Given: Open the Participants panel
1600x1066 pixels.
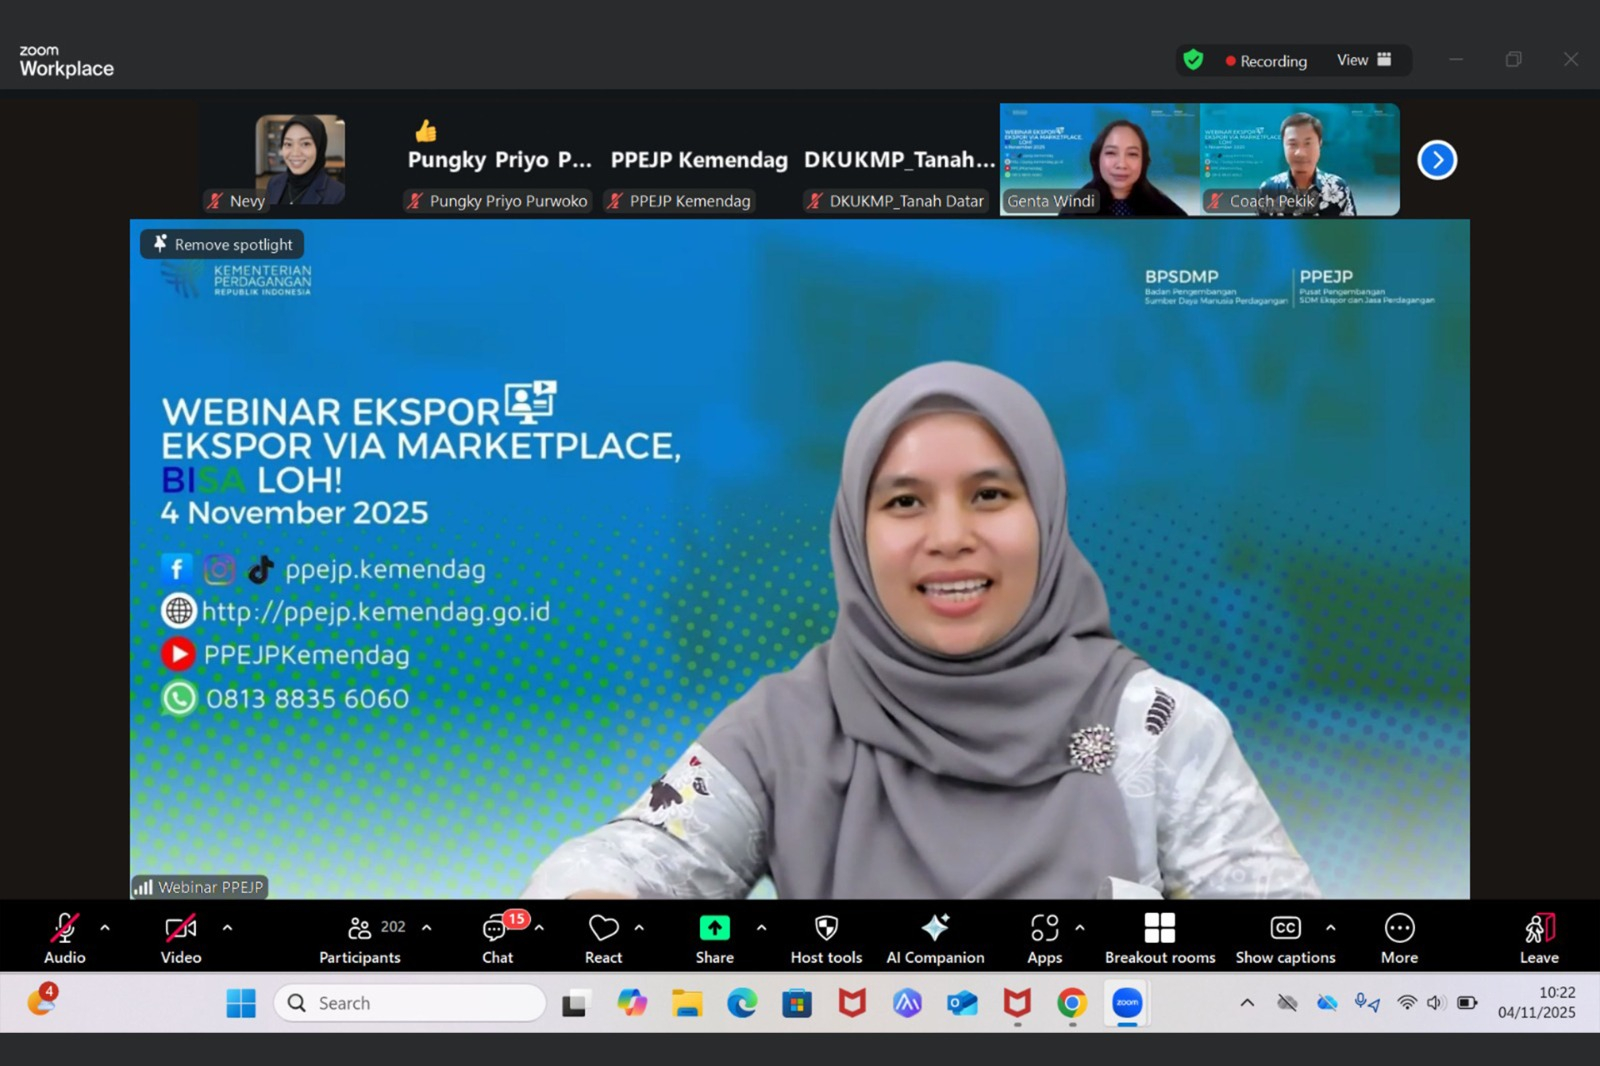Looking at the screenshot, I should [x=360, y=938].
